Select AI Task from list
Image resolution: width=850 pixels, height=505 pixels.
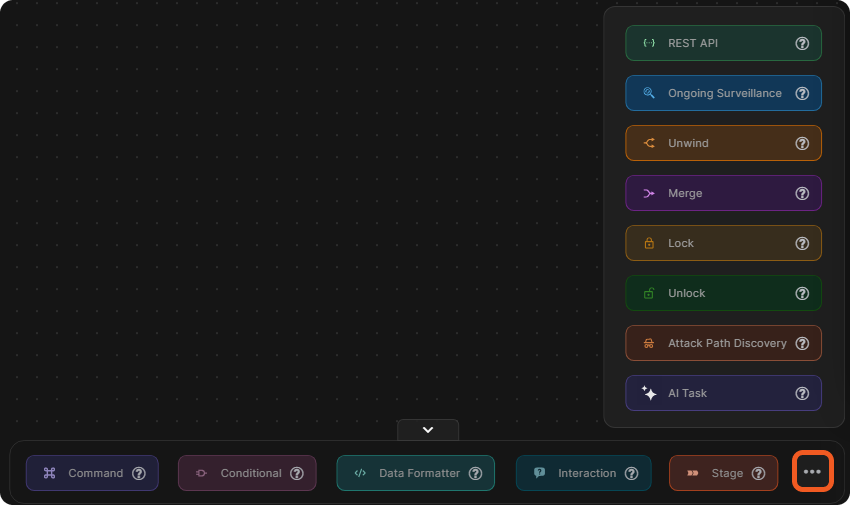(723, 393)
